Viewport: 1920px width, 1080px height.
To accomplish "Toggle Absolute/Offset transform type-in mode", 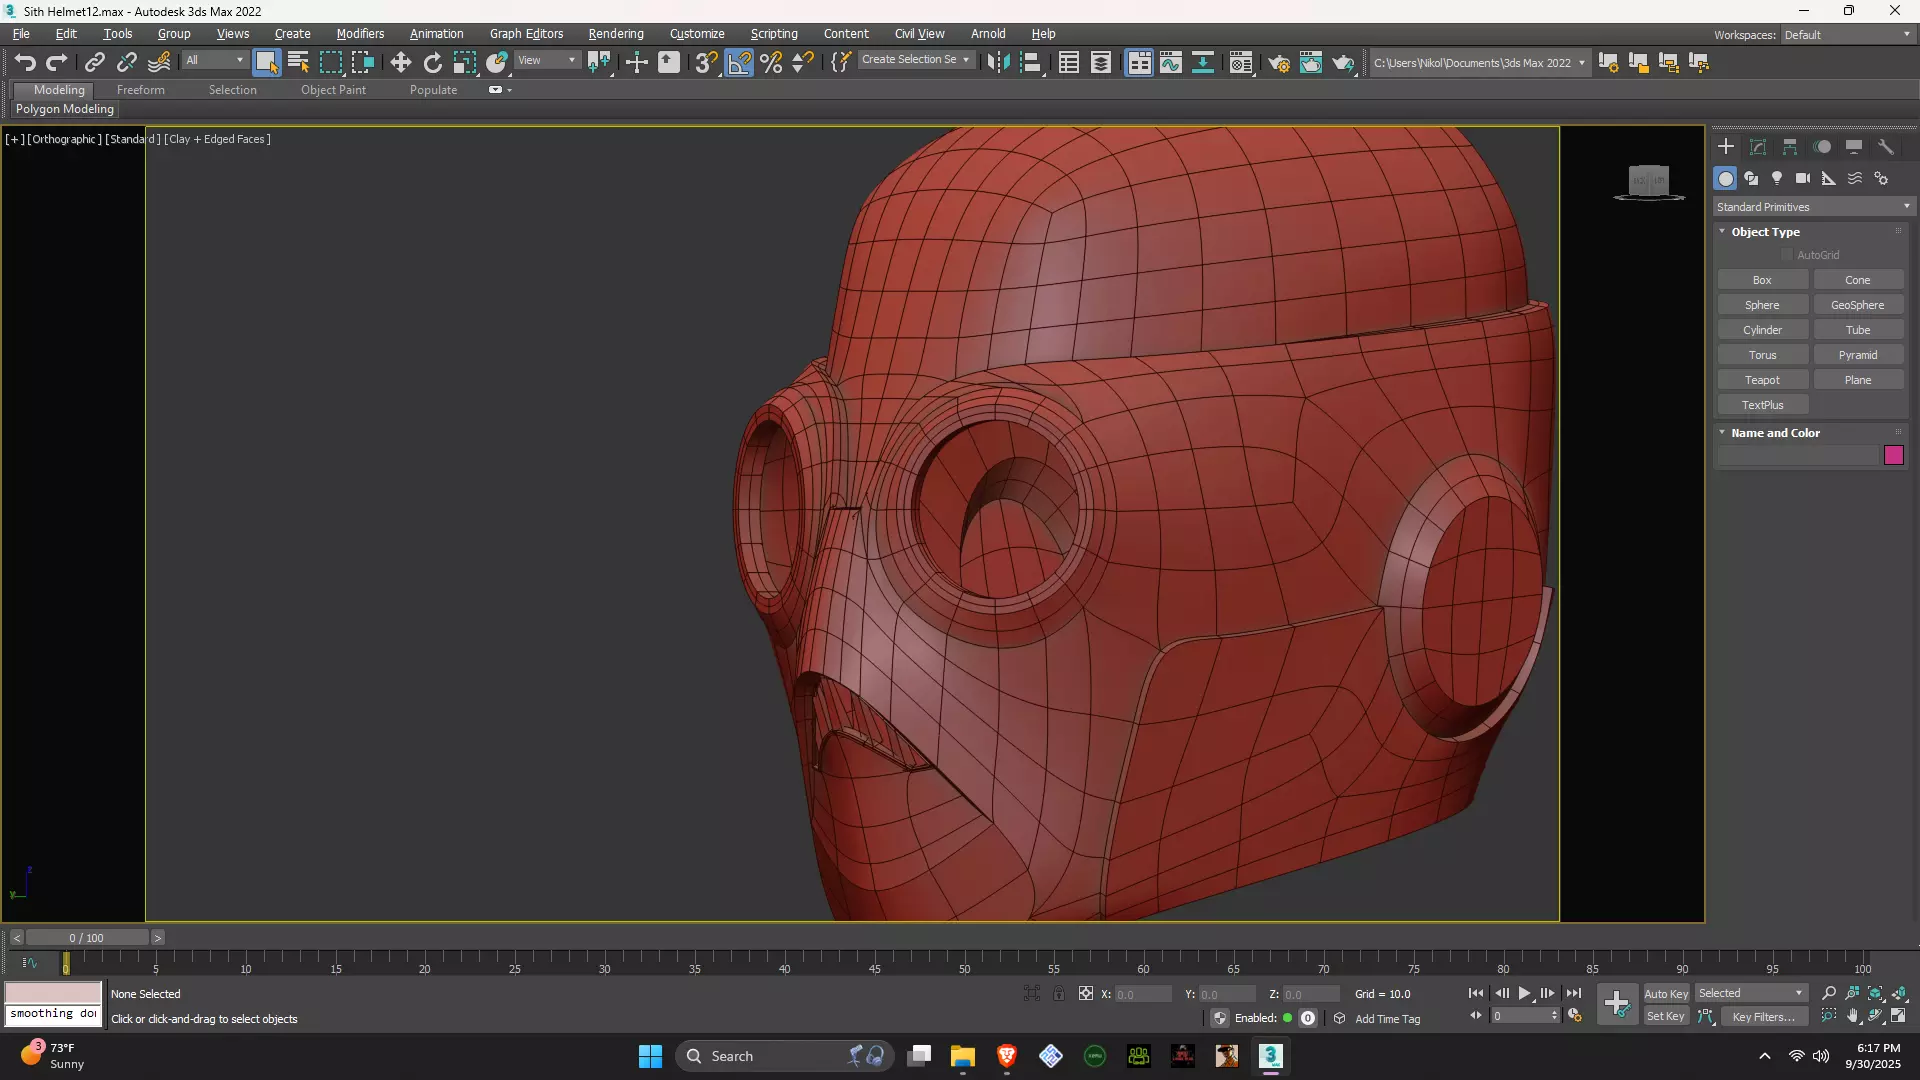I will tap(1085, 993).
